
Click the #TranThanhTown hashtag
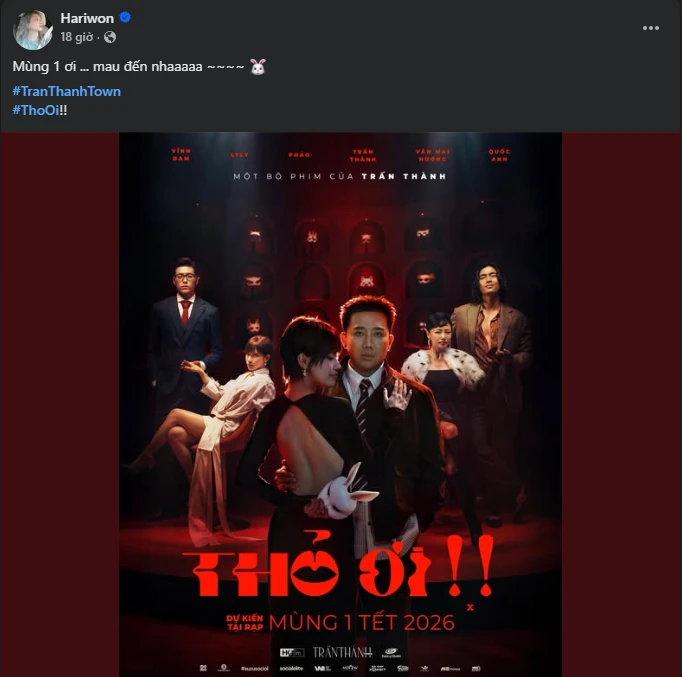[x=67, y=91]
